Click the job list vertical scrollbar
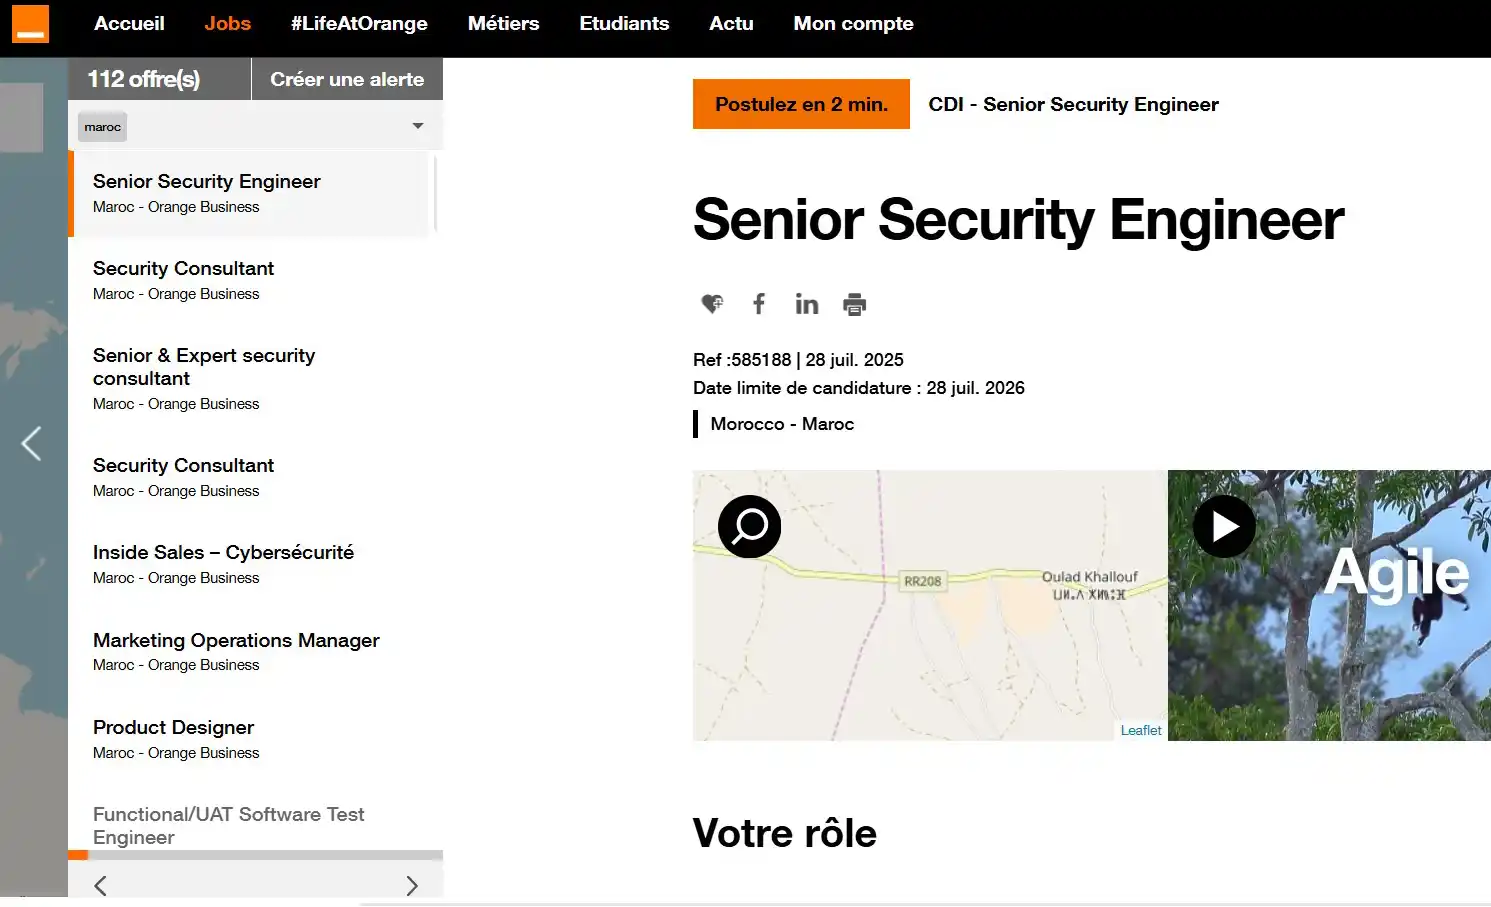Image resolution: width=1491 pixels, height=907 pixels. 435,193
